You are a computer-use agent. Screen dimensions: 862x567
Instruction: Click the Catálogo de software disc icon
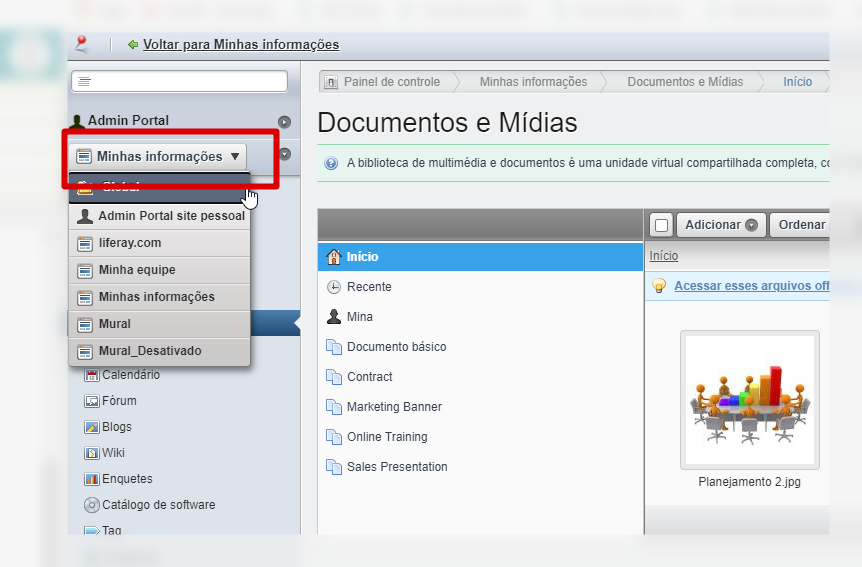click(x=92, y=505)
